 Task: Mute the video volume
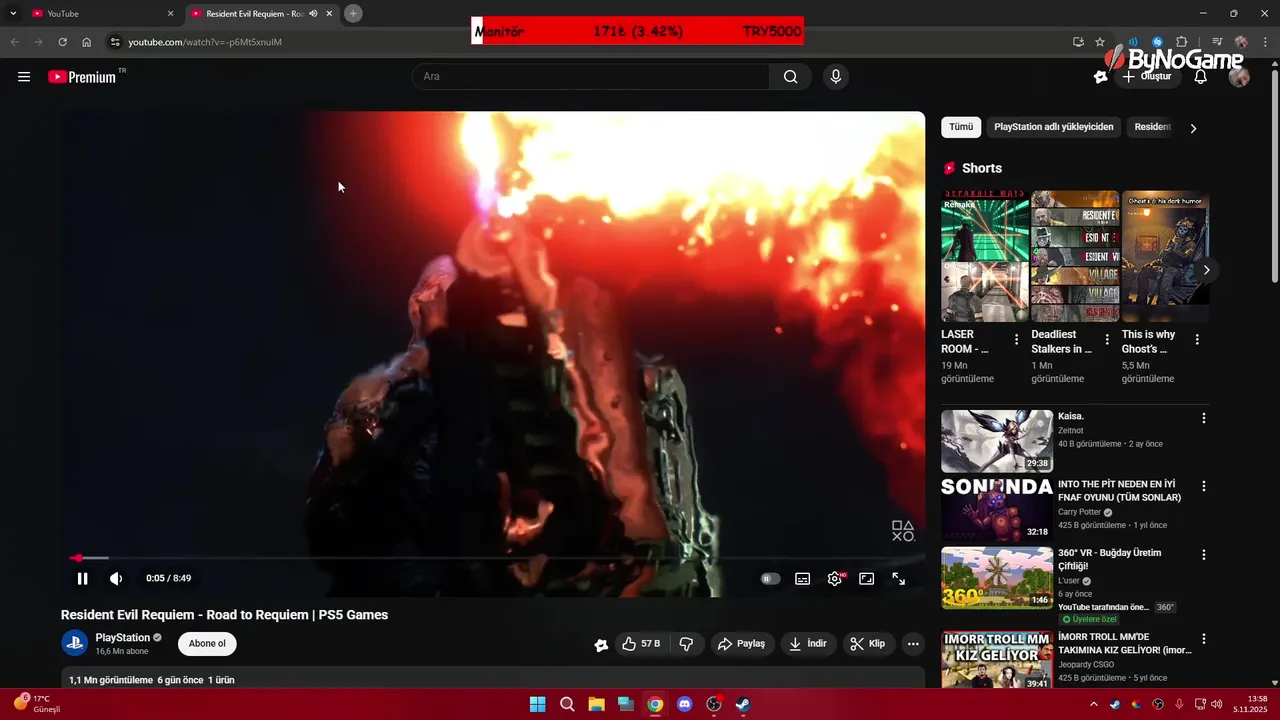pyautogui.click(x=116, y=578)
